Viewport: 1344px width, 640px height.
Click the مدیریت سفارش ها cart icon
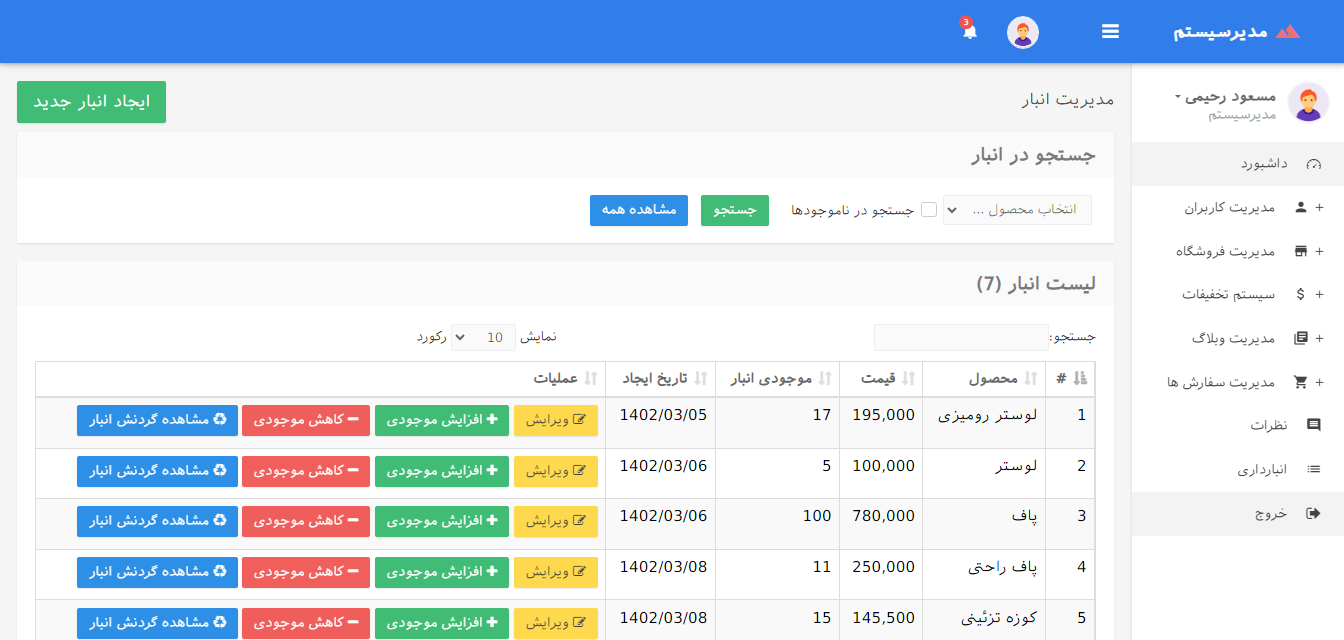1300,382
